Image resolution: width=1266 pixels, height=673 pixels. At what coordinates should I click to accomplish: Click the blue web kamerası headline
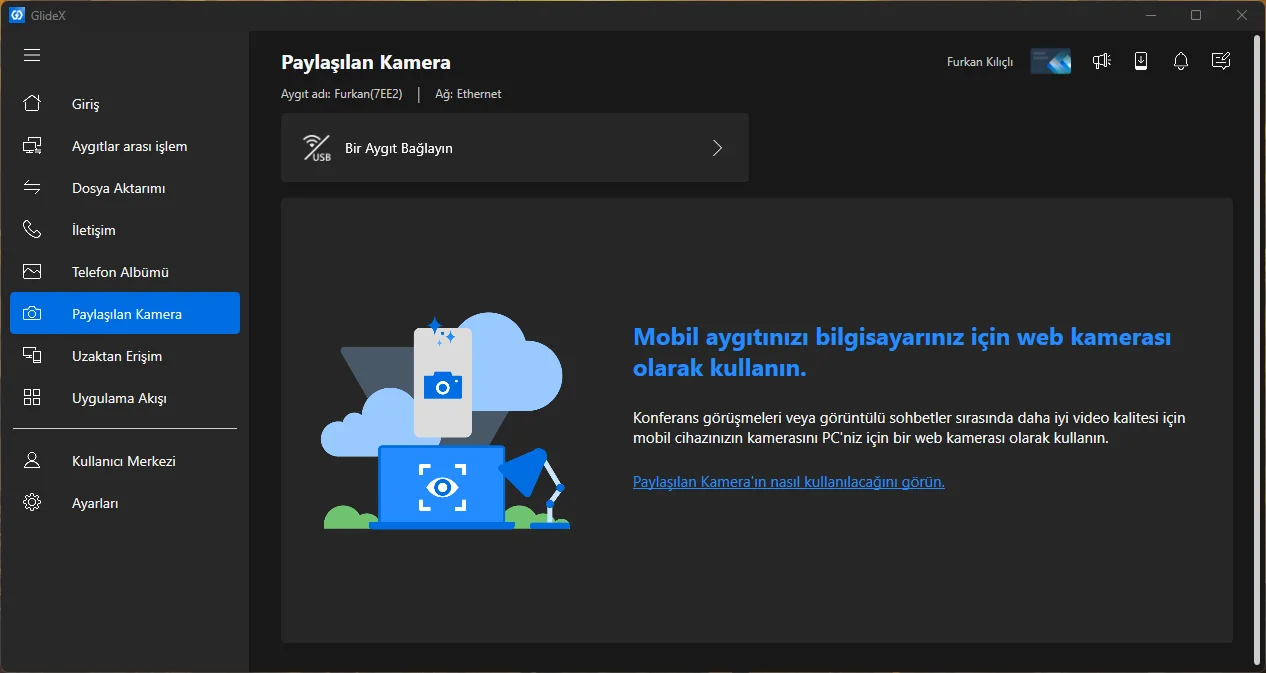(902, 352)
